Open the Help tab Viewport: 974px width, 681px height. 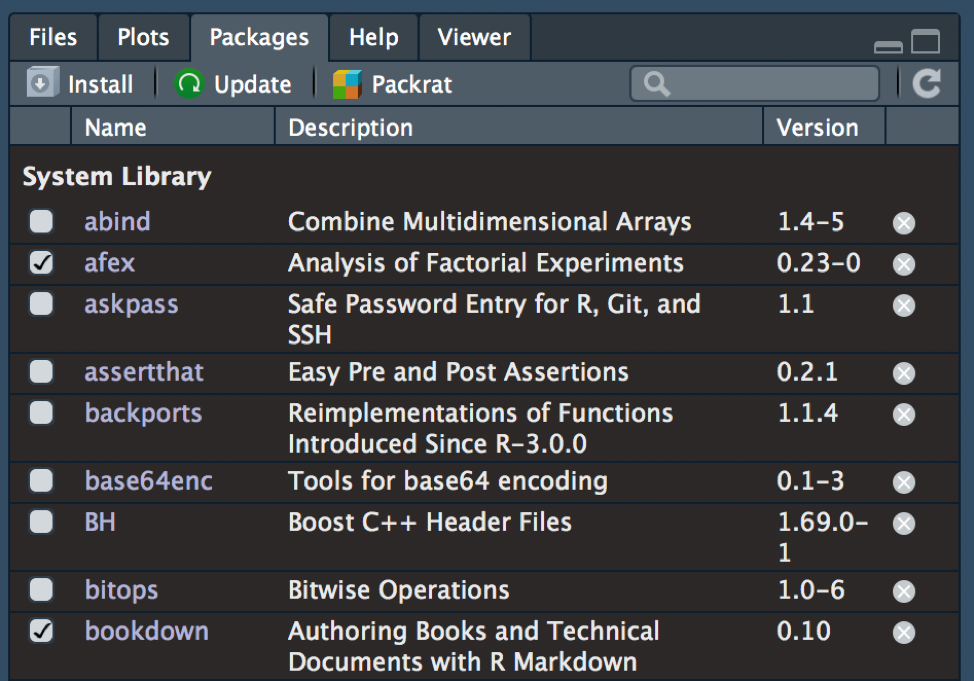pyautogui.click(x=373, y=38)
